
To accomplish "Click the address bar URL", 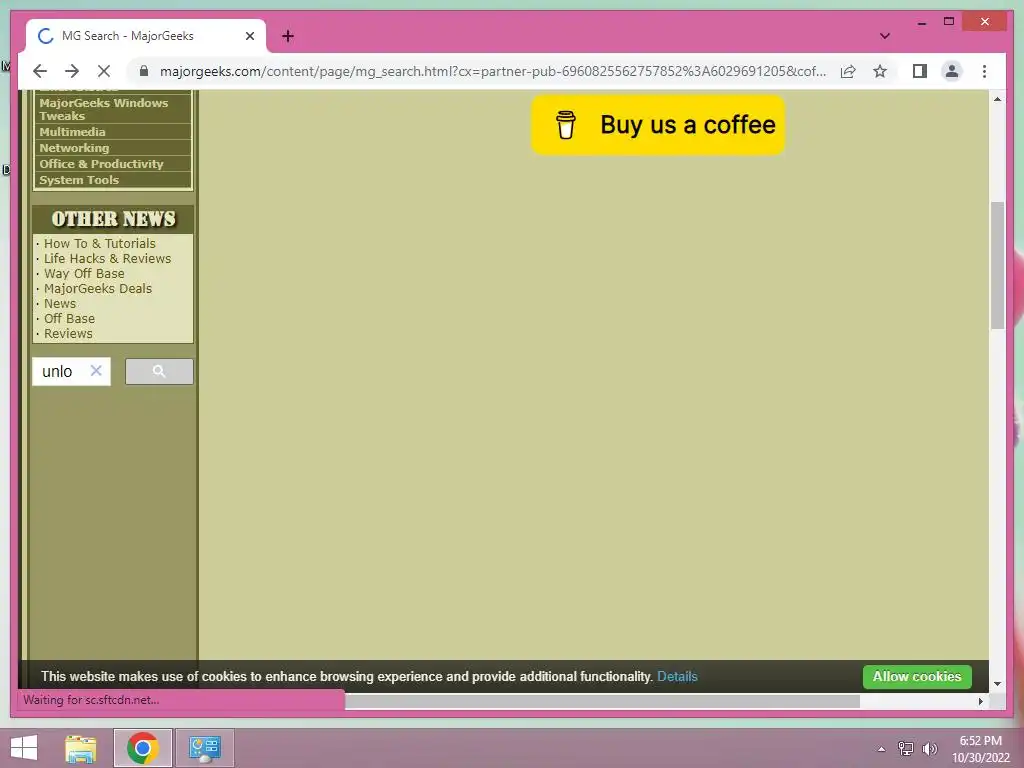I will tap(492, 71).
